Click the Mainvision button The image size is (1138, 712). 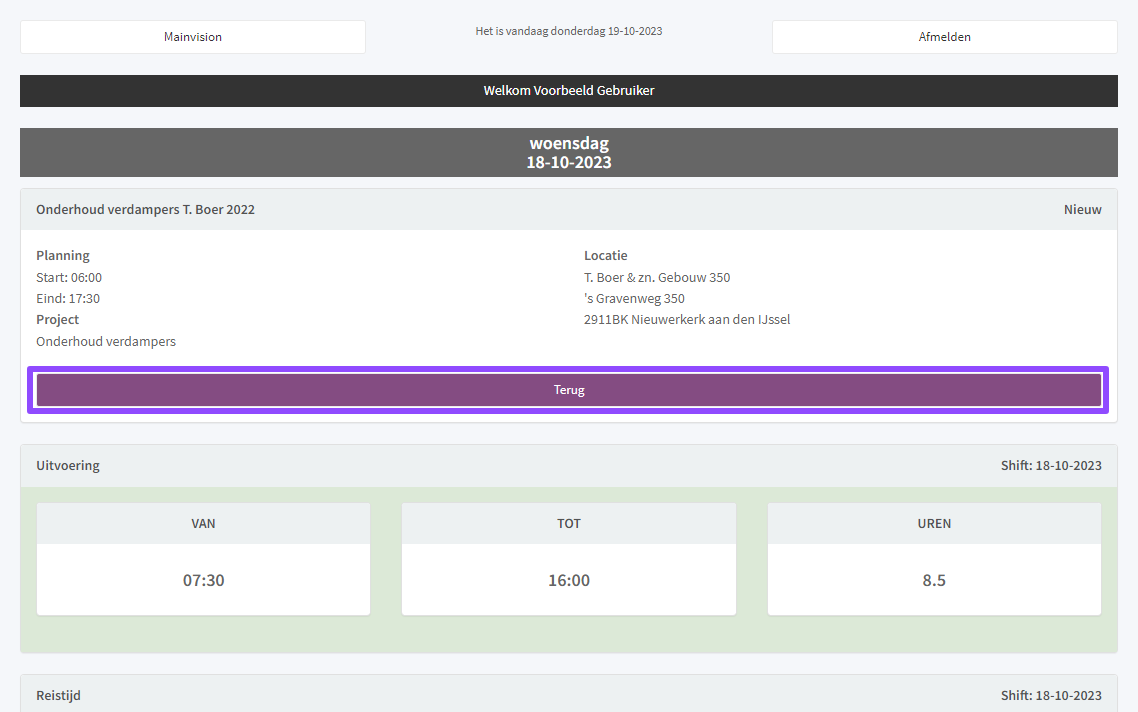[193, 37]
